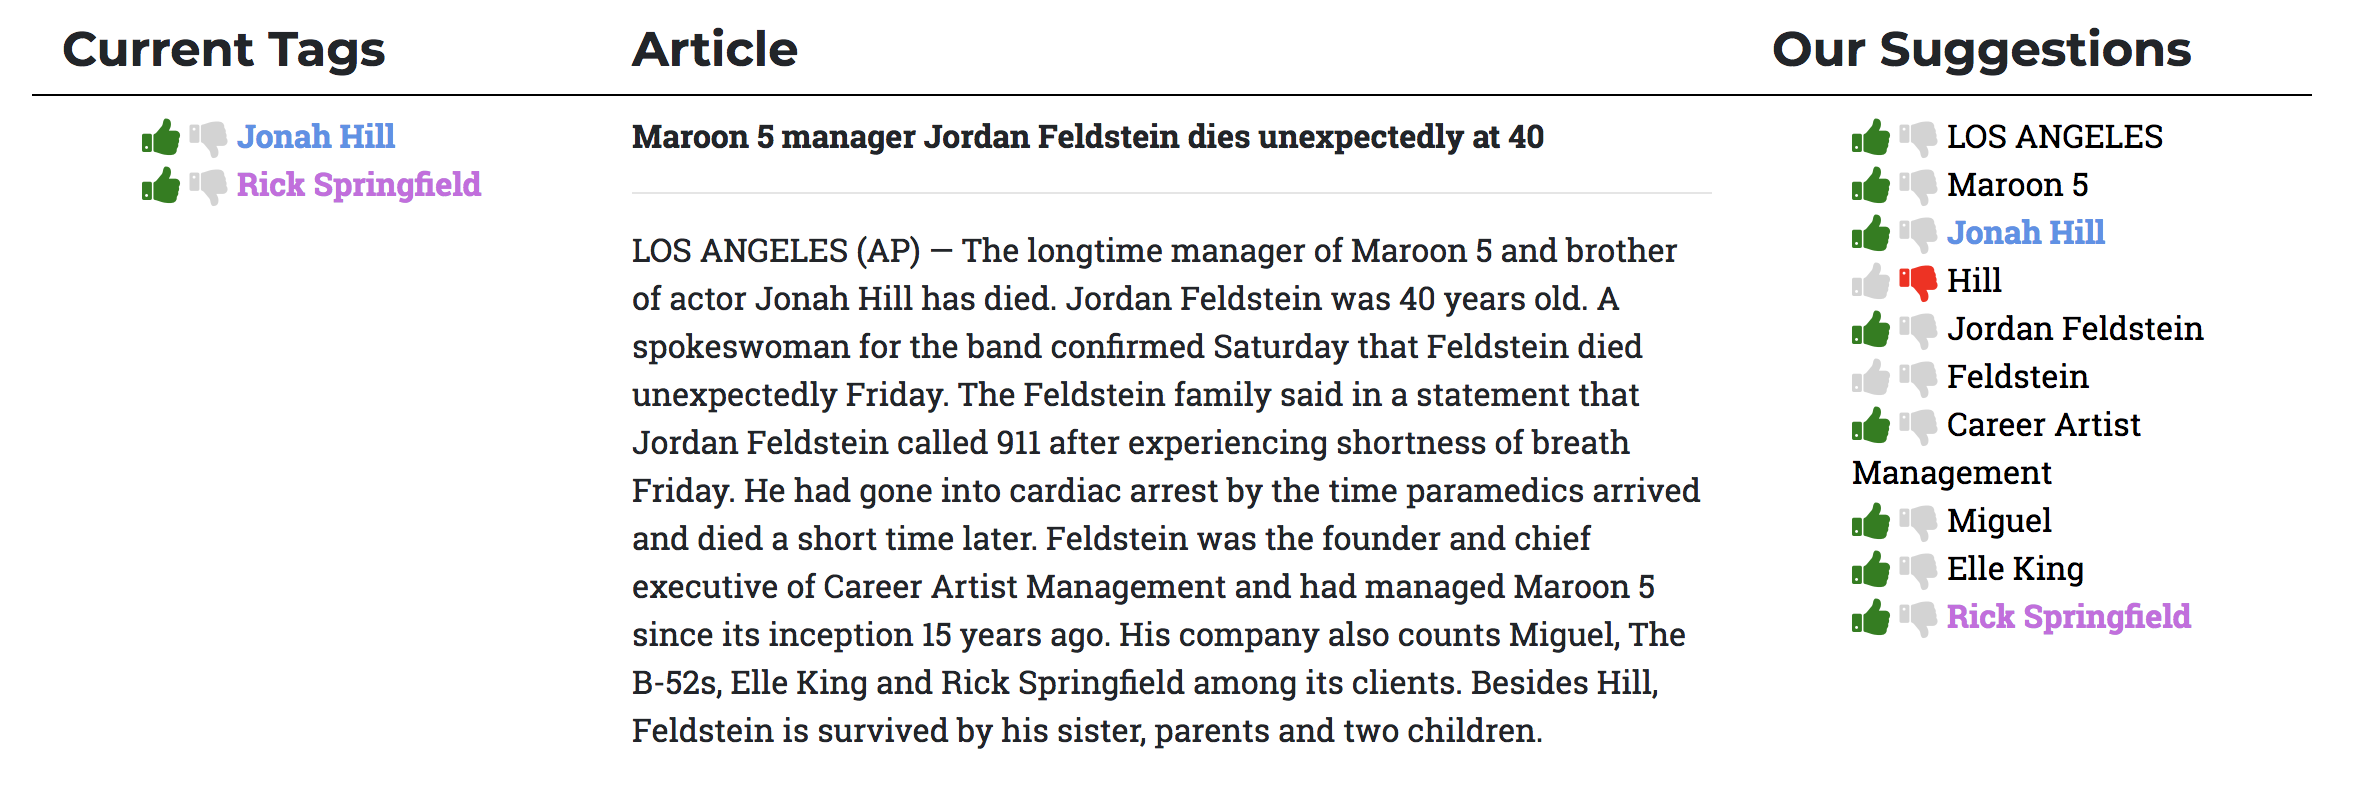
Task: Open the Jonah Hill current tag link
Action: click(x=316, y=136)
